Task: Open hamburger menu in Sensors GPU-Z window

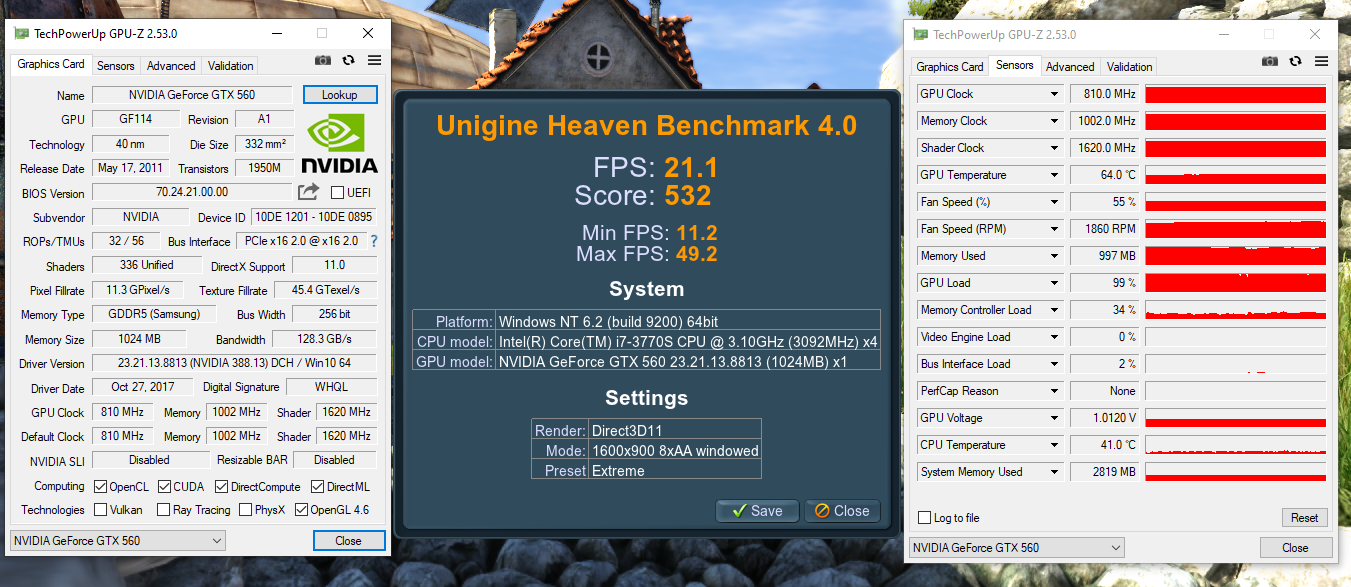Action: coord(1321,61)
